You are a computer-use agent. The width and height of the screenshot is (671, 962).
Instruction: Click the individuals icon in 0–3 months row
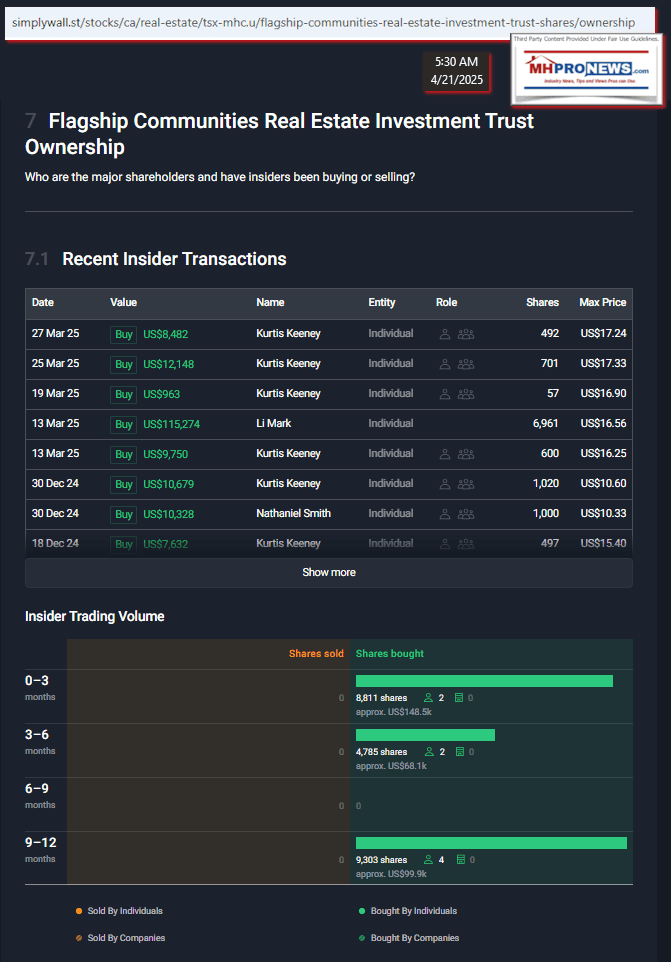(428, 698)
